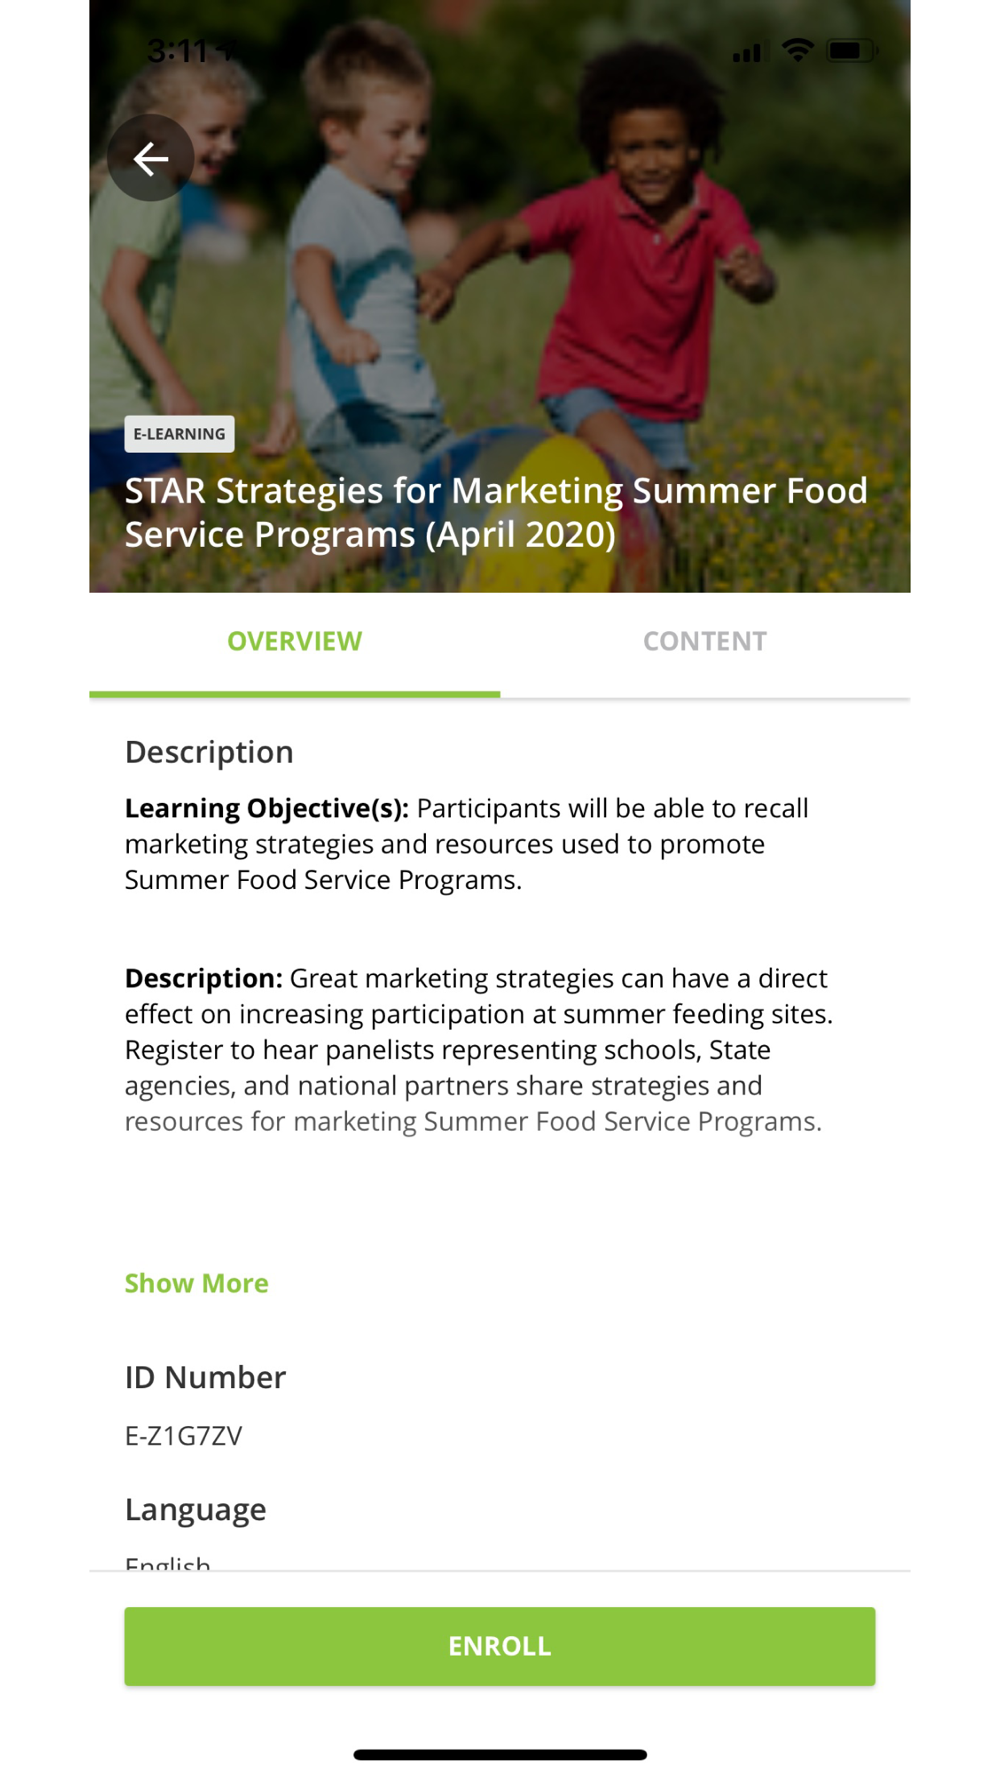Expand description with Show More
Image resolution: width=1000 pixels, height=1778 pixels.
196,1283
